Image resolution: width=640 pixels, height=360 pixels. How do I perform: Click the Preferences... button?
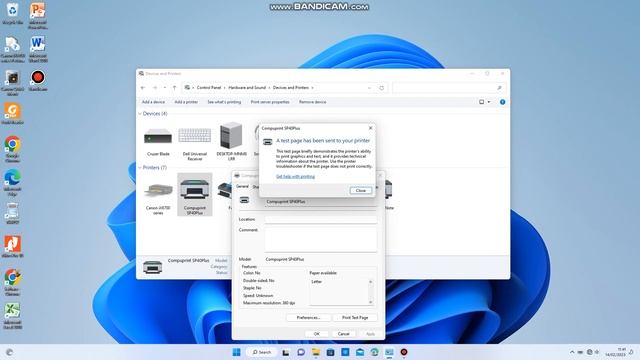[x=308, y=318]
